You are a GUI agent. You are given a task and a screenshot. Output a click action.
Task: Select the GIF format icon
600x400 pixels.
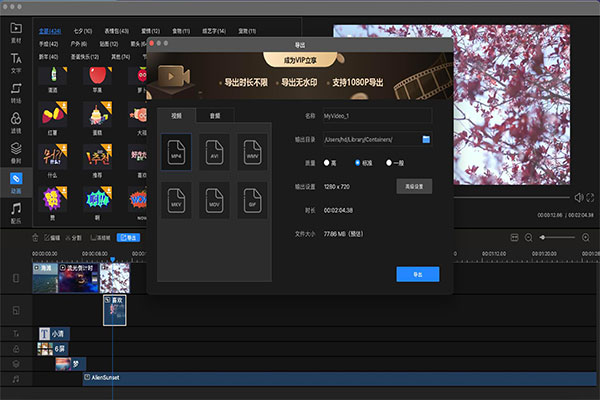click(x=252, y=199)
